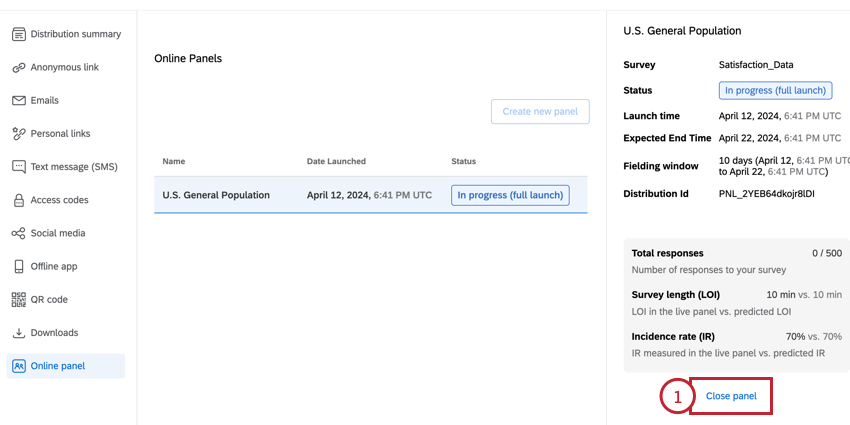Click the Name column header
850x425 pixels.
[x=173, y=162]
